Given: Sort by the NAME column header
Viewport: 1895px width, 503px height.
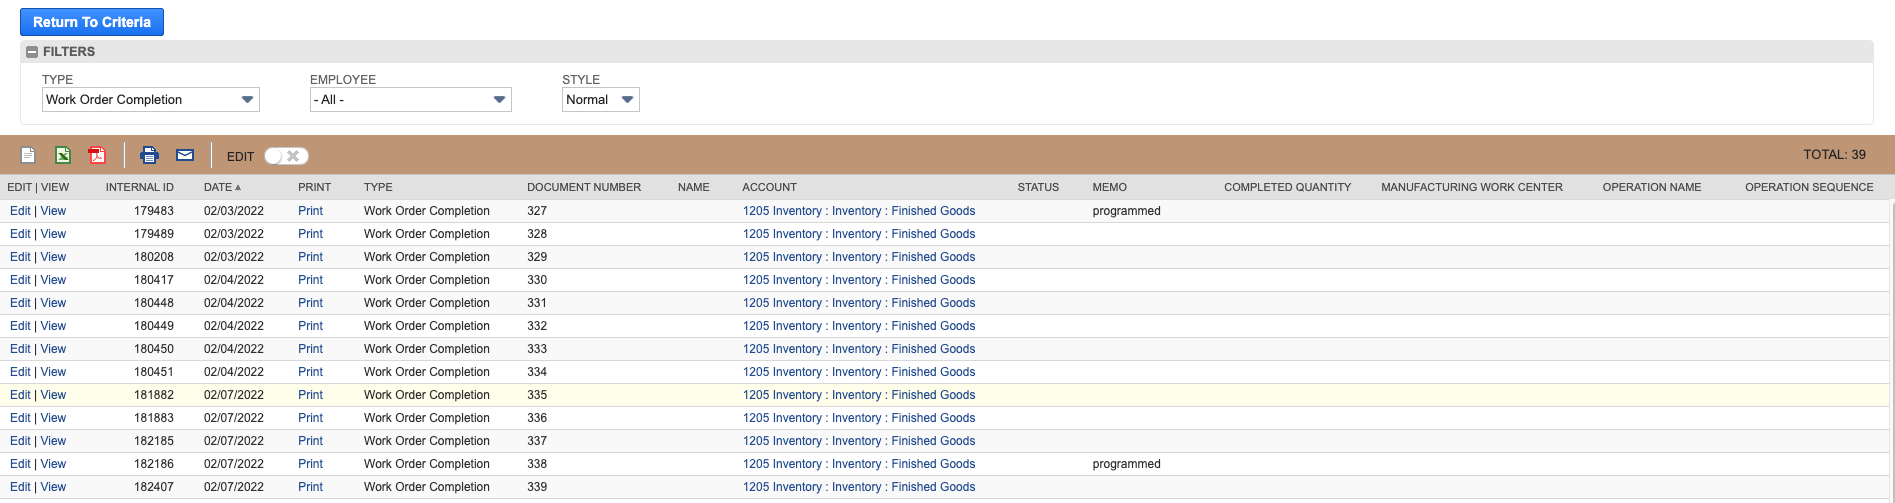Looking at the screenshot, I should click(x=693, y=187).
